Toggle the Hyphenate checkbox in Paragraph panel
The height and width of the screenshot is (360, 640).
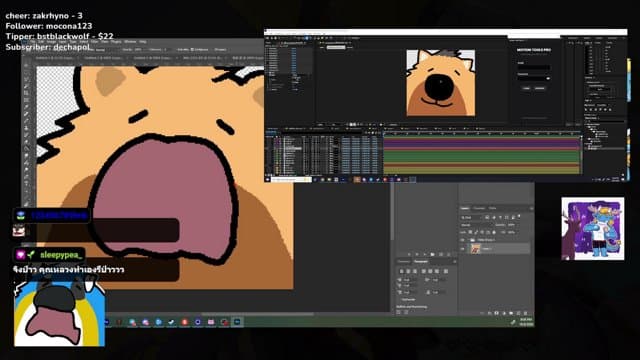[399, 300]
